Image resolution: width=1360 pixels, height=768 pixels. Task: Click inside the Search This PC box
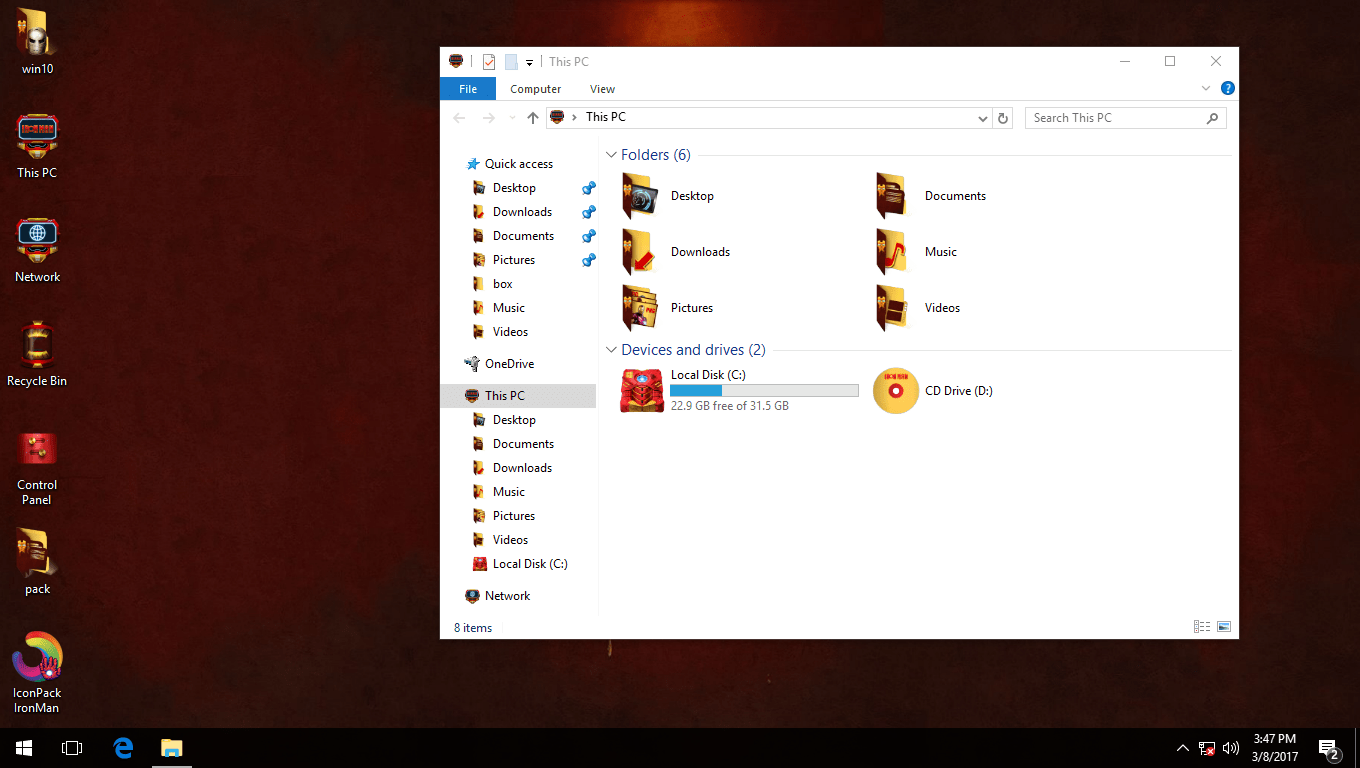coord(1110,117)
